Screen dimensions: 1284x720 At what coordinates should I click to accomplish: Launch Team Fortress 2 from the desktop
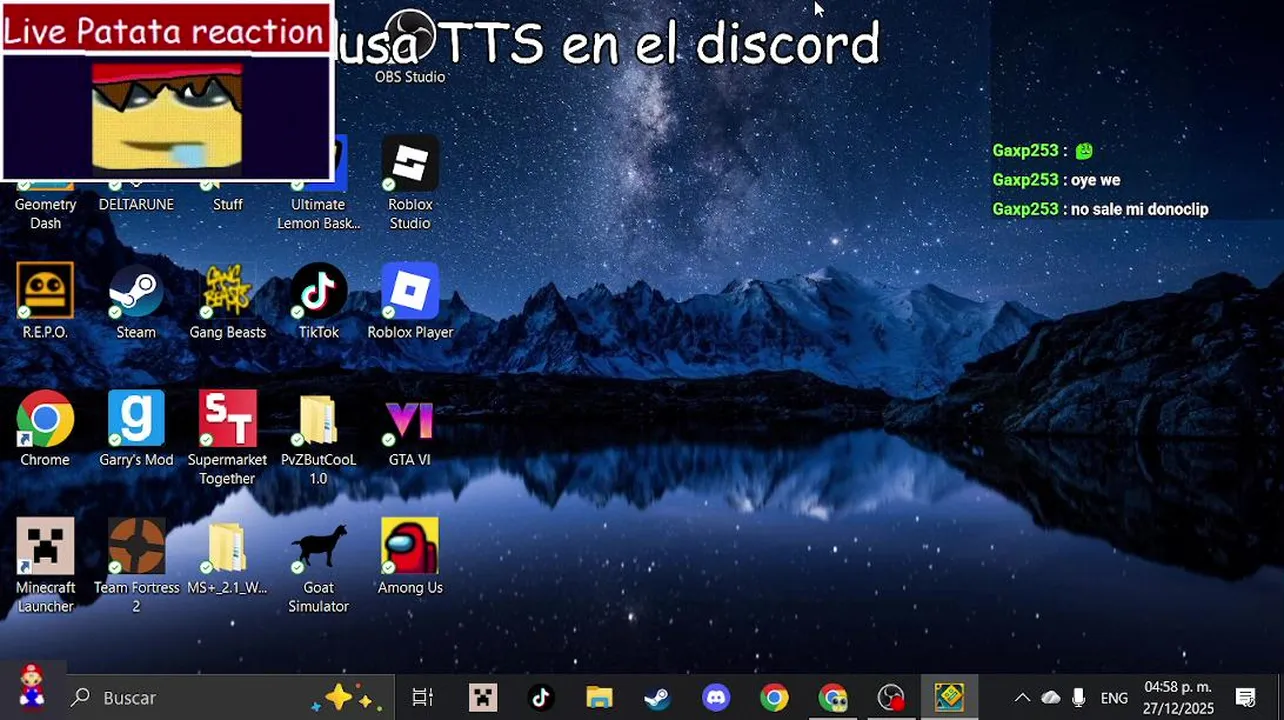tap(136, 566)
